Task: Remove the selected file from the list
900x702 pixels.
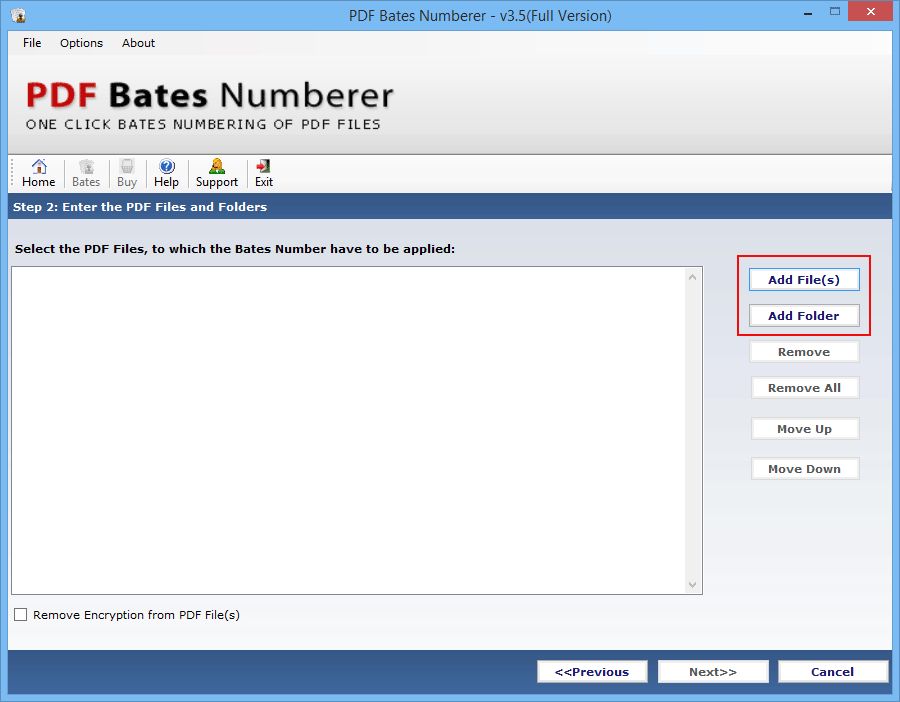Action: point(804,351)
